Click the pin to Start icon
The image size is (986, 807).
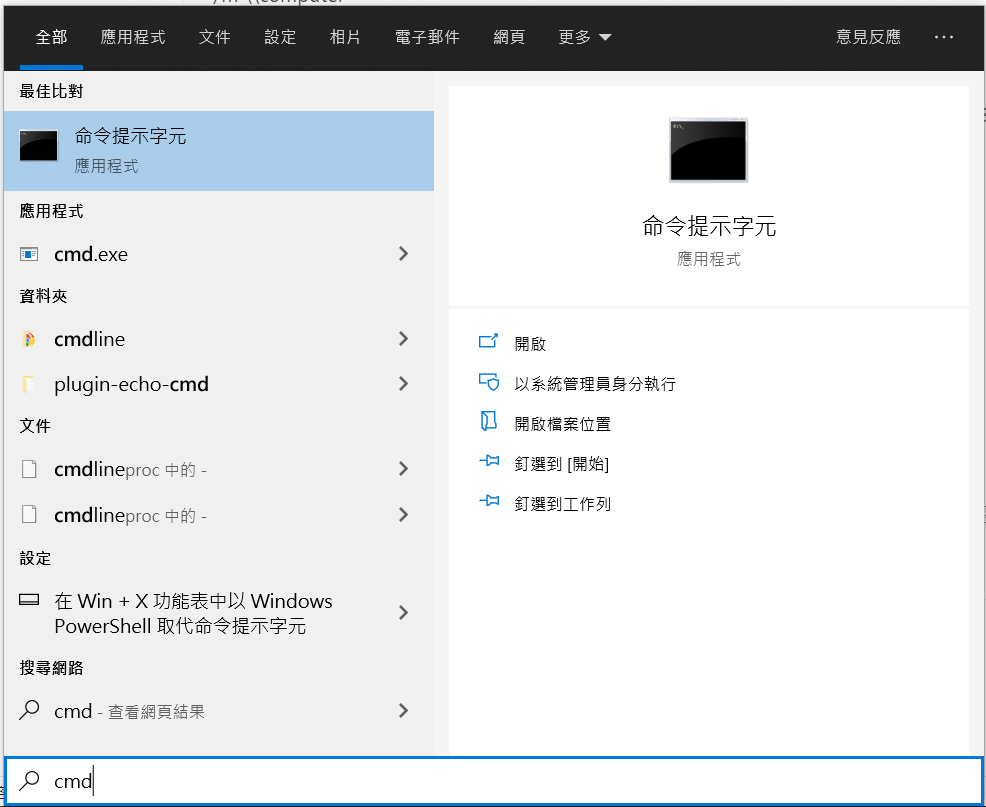point(489,462)
